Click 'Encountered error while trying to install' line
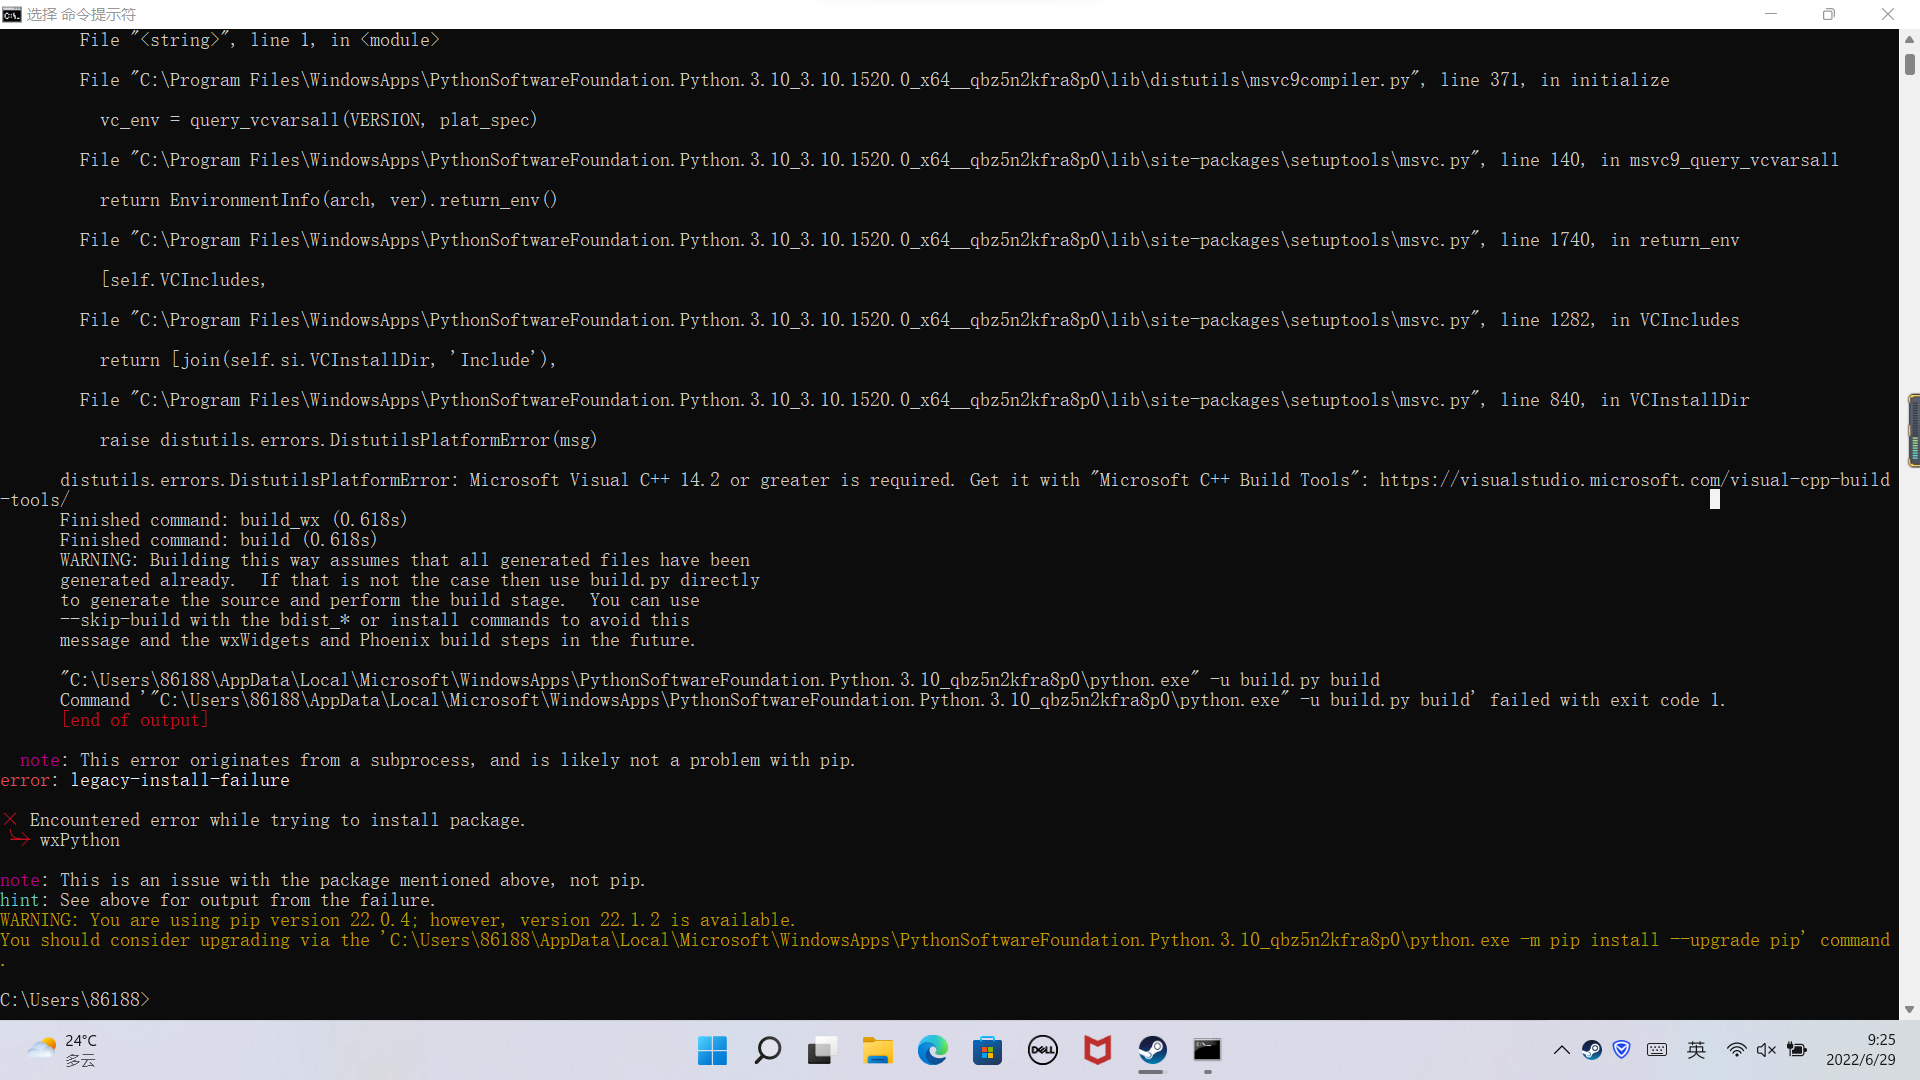This screenshot has height=1080, width=1920. point(277,820)
